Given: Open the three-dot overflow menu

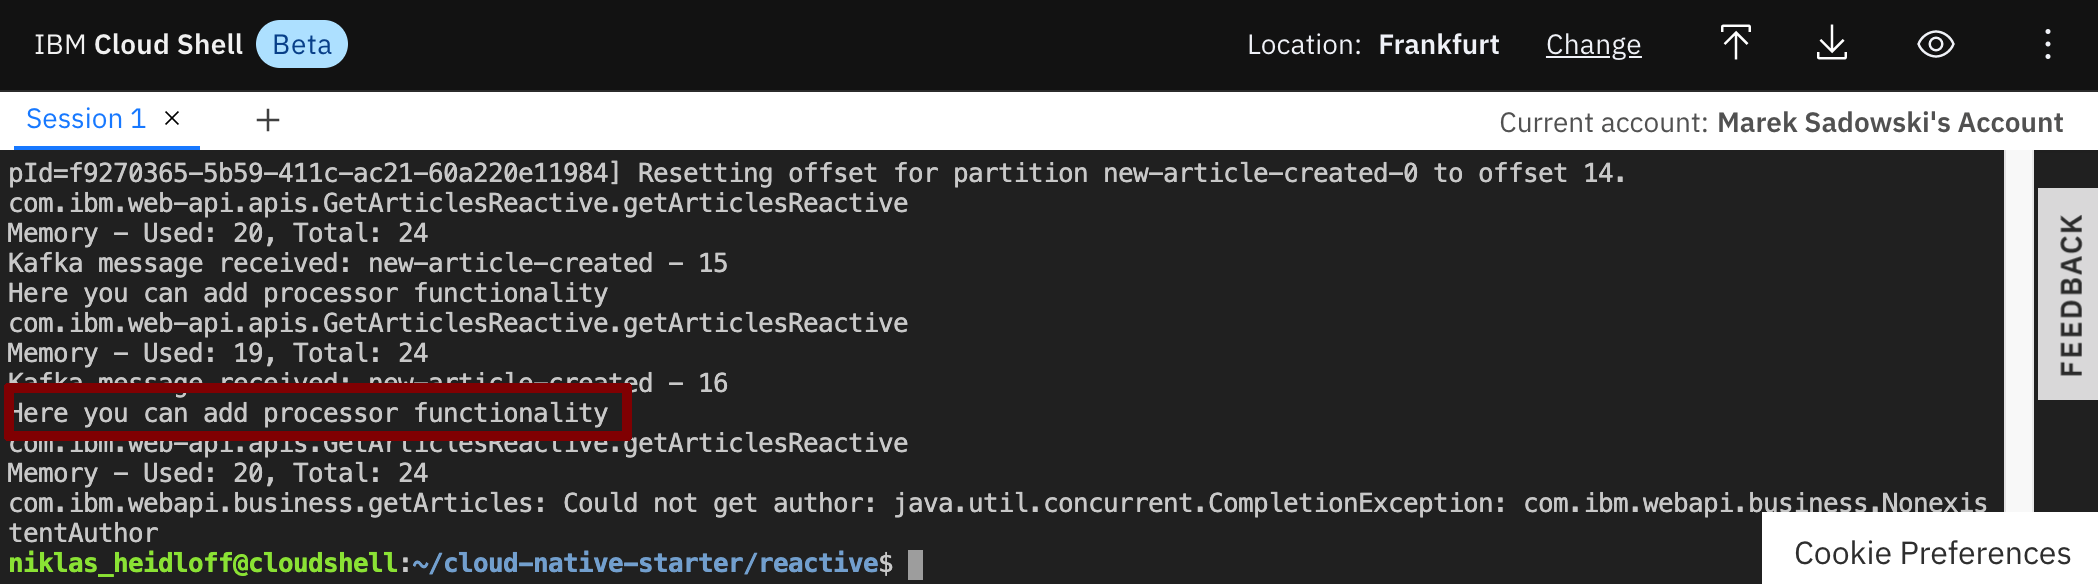Looking at the screenshot, I should tap(2048, 44).
